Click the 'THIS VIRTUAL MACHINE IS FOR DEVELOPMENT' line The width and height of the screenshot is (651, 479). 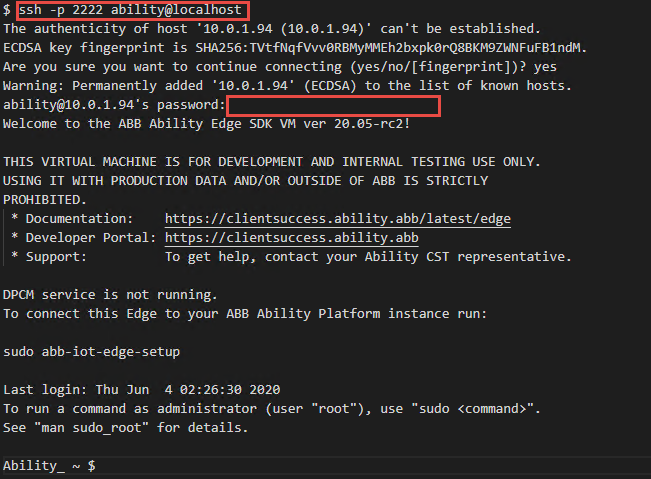click(272, 161)
